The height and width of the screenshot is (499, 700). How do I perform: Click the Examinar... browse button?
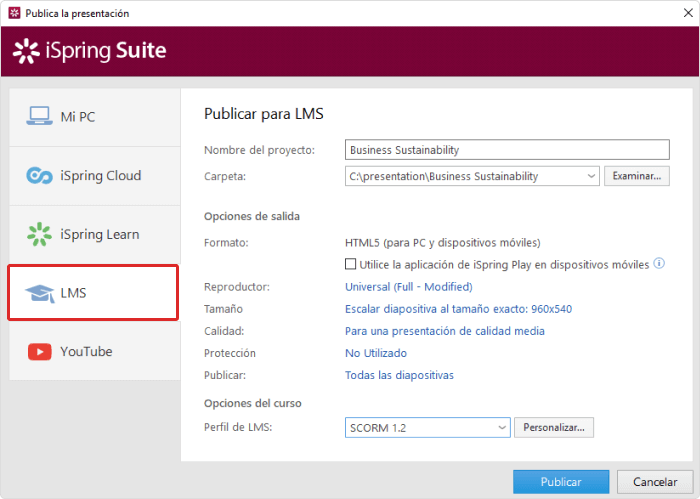point(637,176)
